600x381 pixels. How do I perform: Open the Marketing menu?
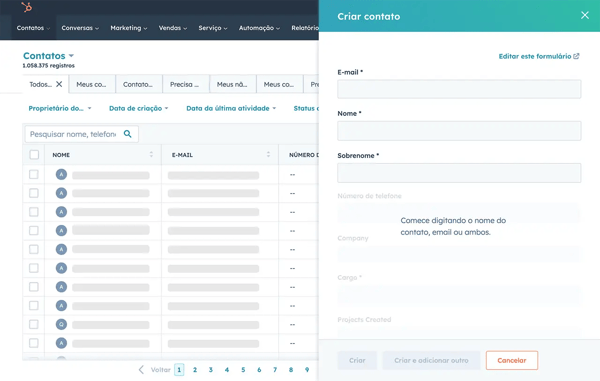pos(129,28)
